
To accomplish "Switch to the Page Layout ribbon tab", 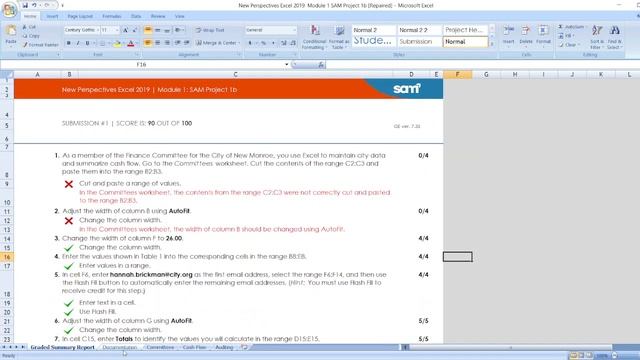I will pyautogui.click(x=80, y=16).
